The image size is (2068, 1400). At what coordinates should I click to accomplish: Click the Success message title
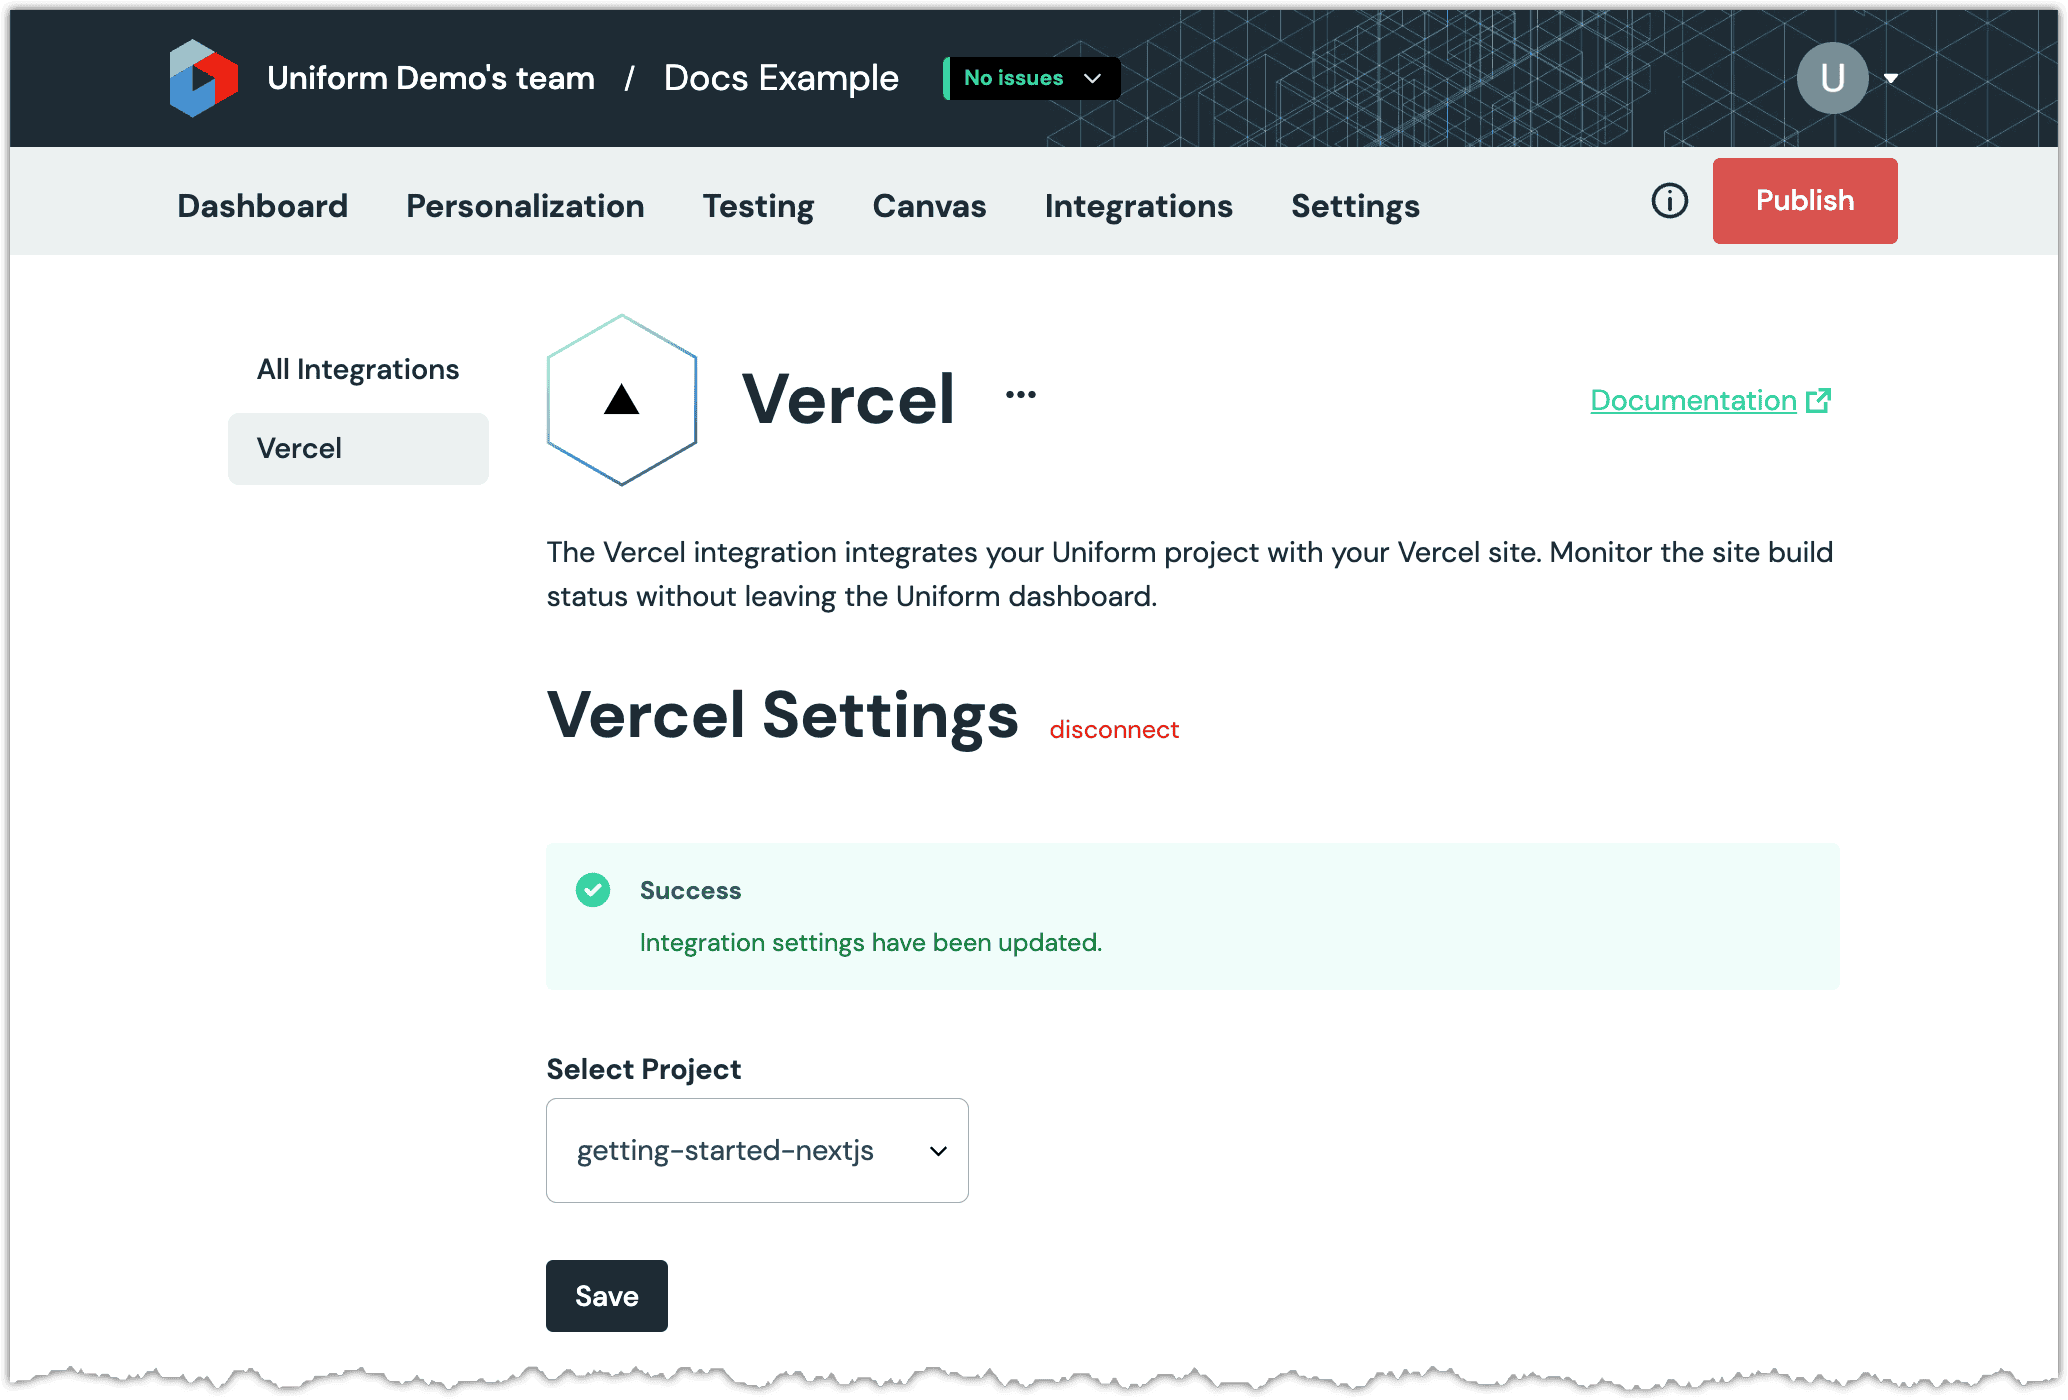coord(690,891)
